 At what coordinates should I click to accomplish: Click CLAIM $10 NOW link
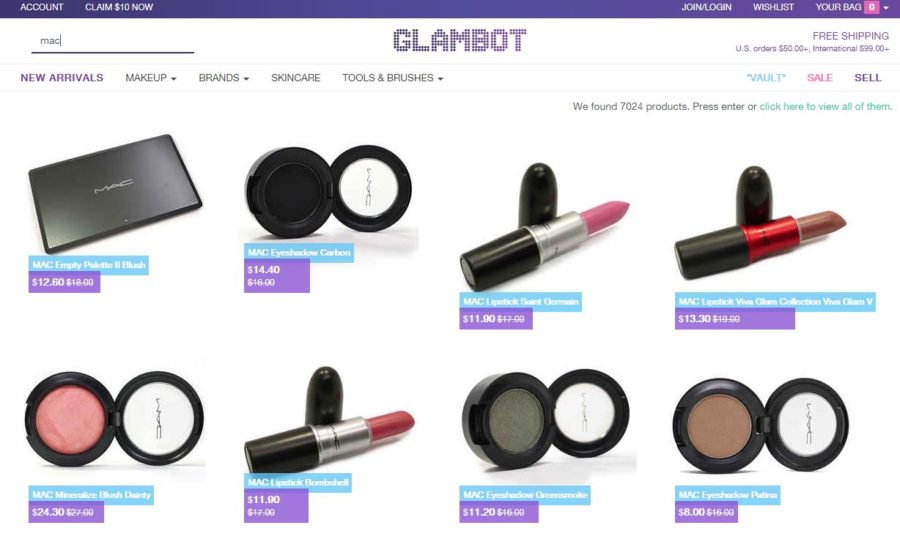click(x=119, y=7)
